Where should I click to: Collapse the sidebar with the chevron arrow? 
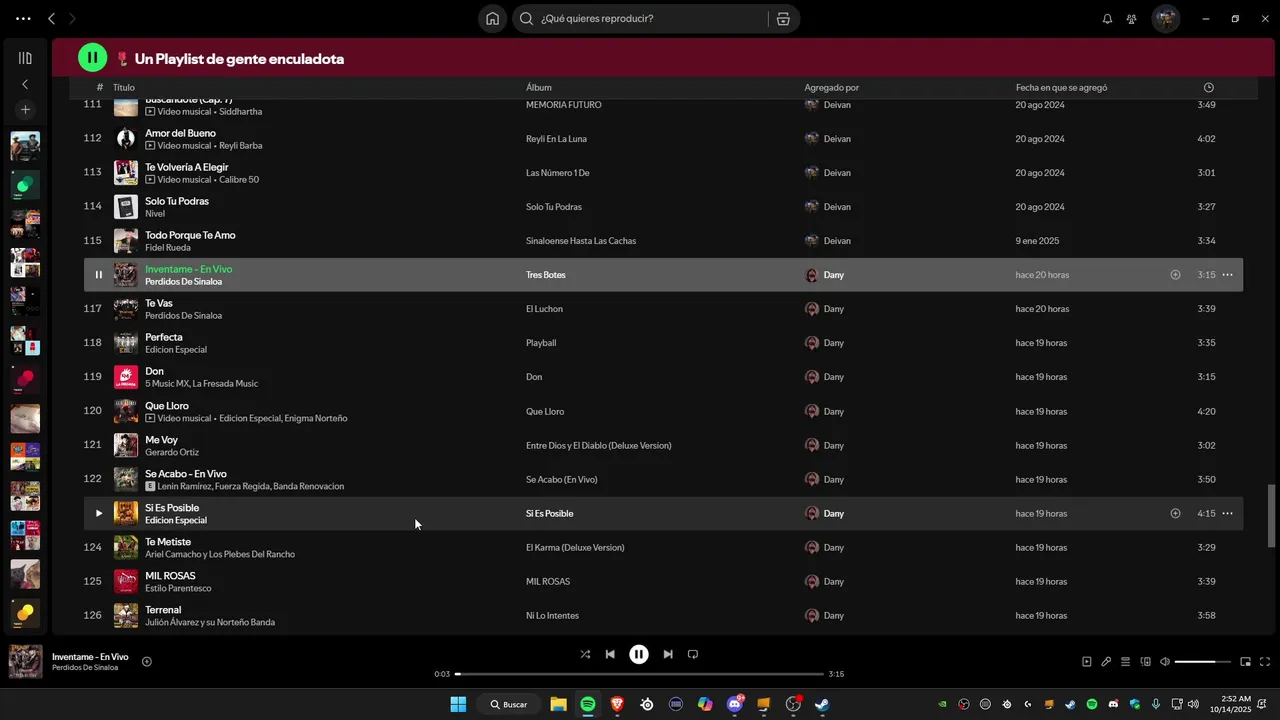(x=25, y=84)
